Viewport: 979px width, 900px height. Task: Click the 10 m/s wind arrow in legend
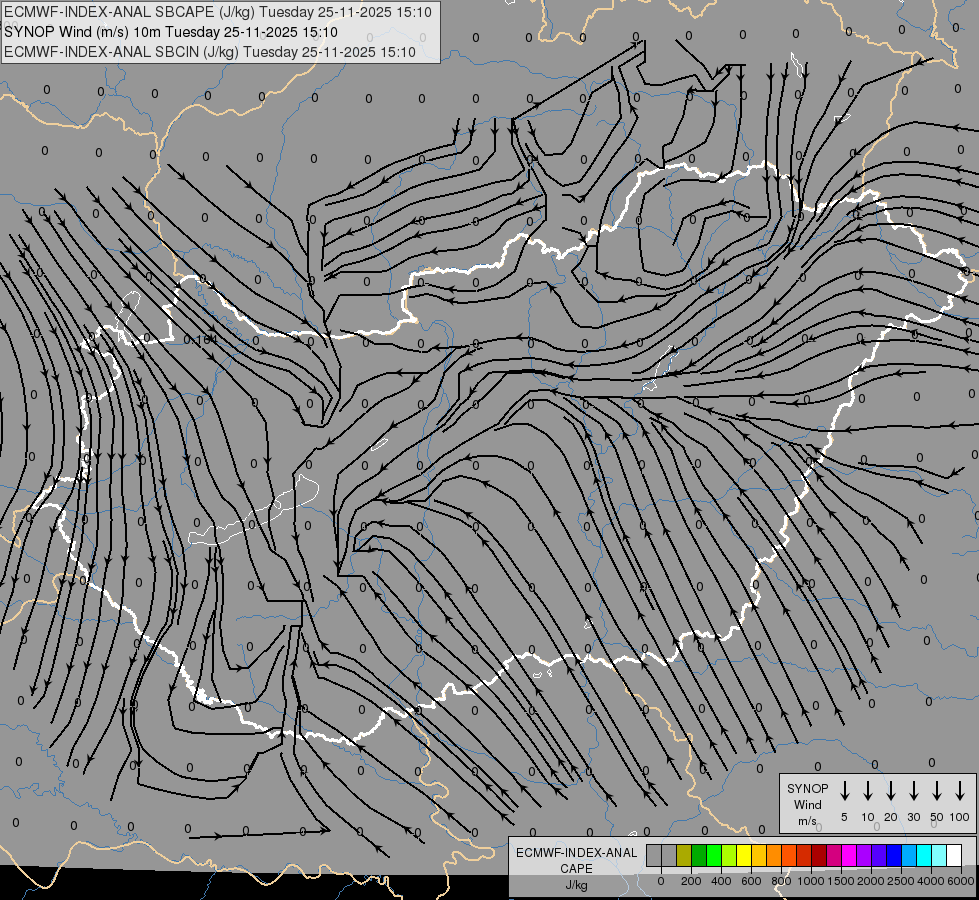867,790
